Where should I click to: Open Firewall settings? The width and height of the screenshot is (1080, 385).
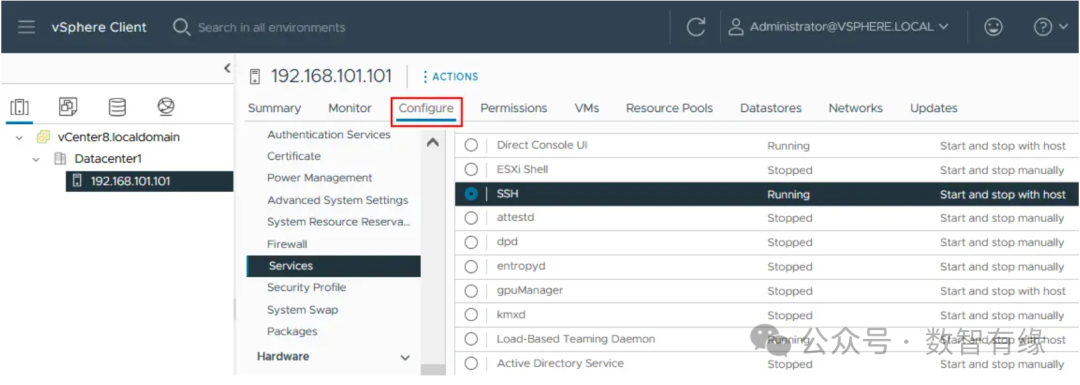point(287,244)
